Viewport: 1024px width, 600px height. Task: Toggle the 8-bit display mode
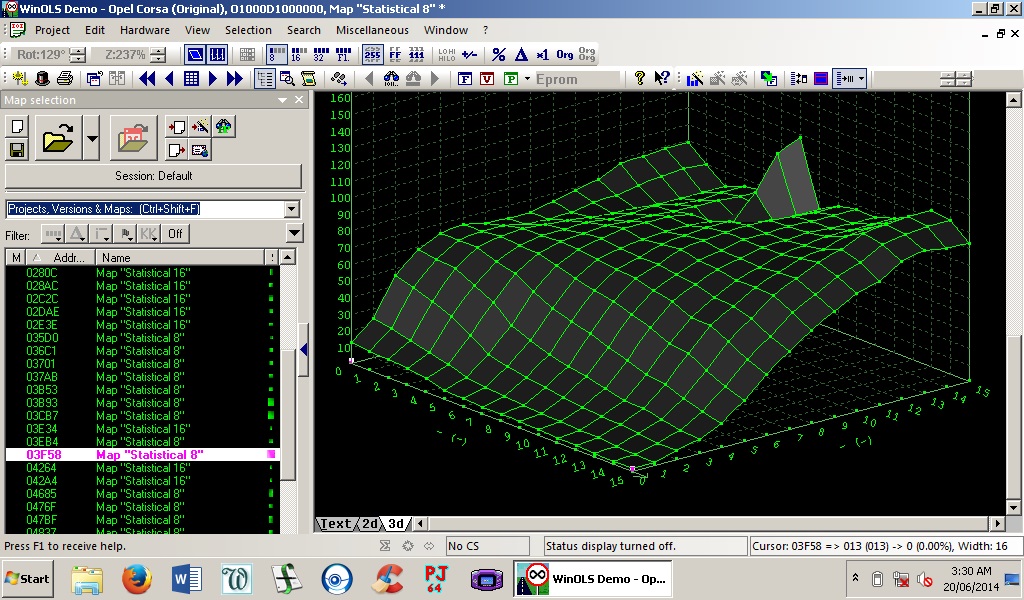276,55
